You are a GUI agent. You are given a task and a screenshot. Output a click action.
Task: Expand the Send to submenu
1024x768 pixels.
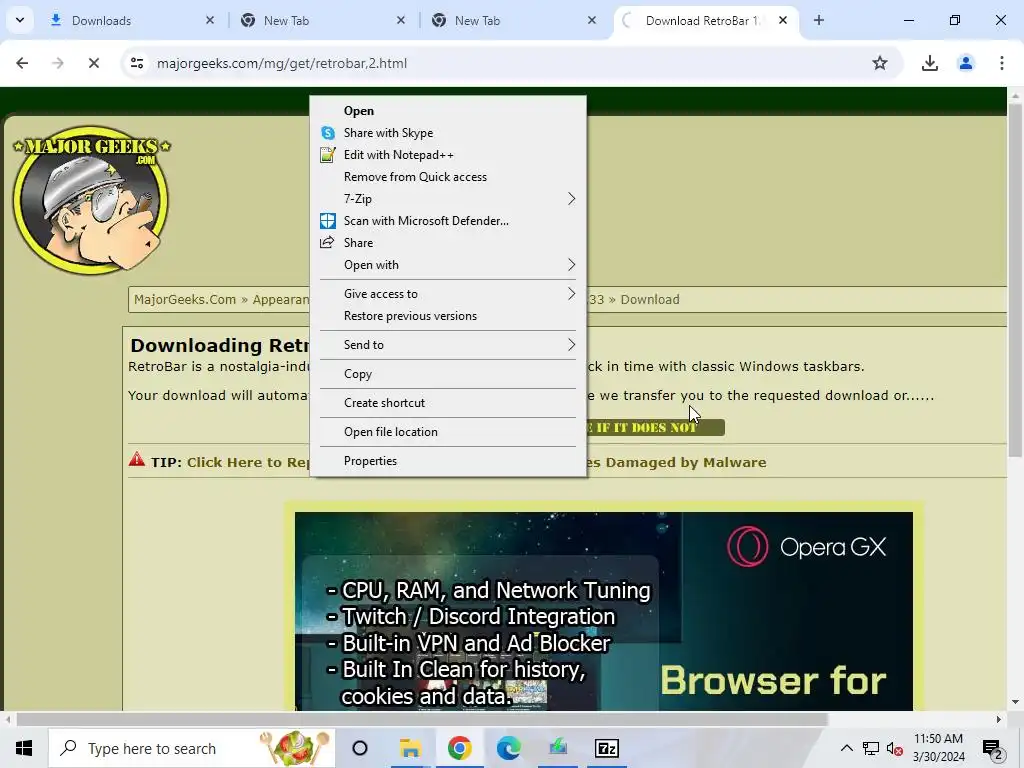448,345
